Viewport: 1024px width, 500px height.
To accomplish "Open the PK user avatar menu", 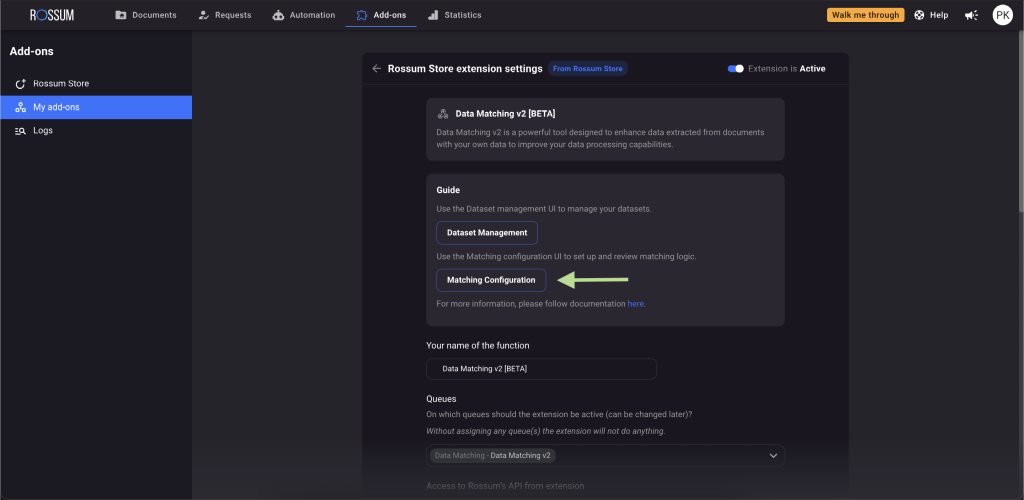I will [1002, 15].
